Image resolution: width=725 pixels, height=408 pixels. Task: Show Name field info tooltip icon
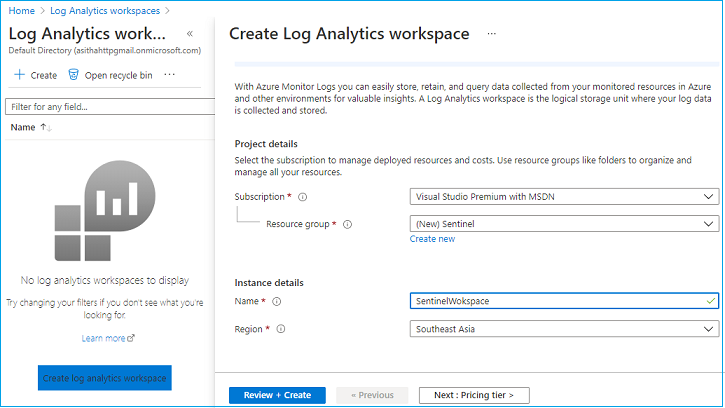(x=276, y=302)
